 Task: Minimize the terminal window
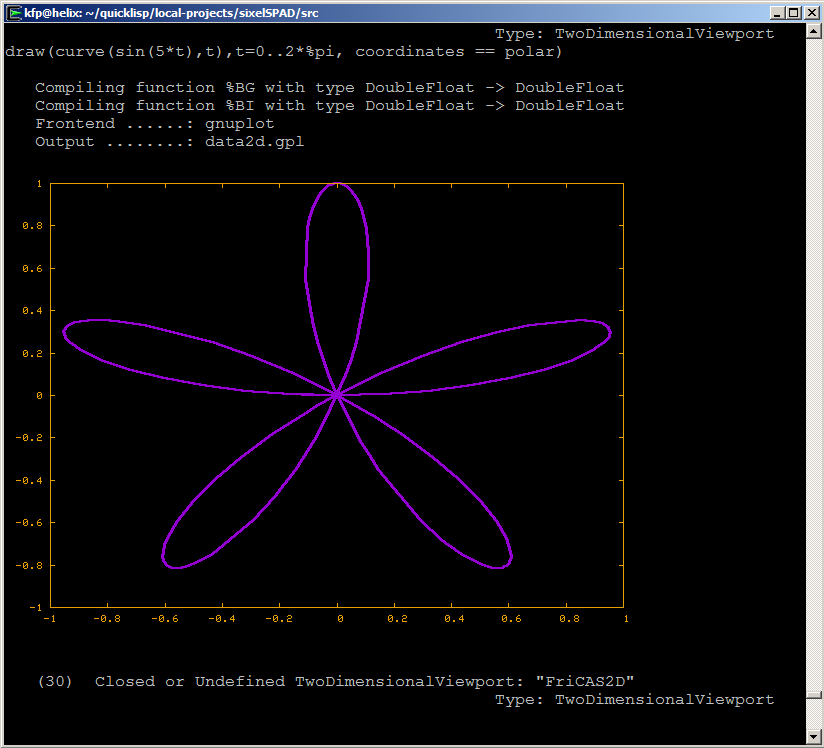tap(776, 13)
